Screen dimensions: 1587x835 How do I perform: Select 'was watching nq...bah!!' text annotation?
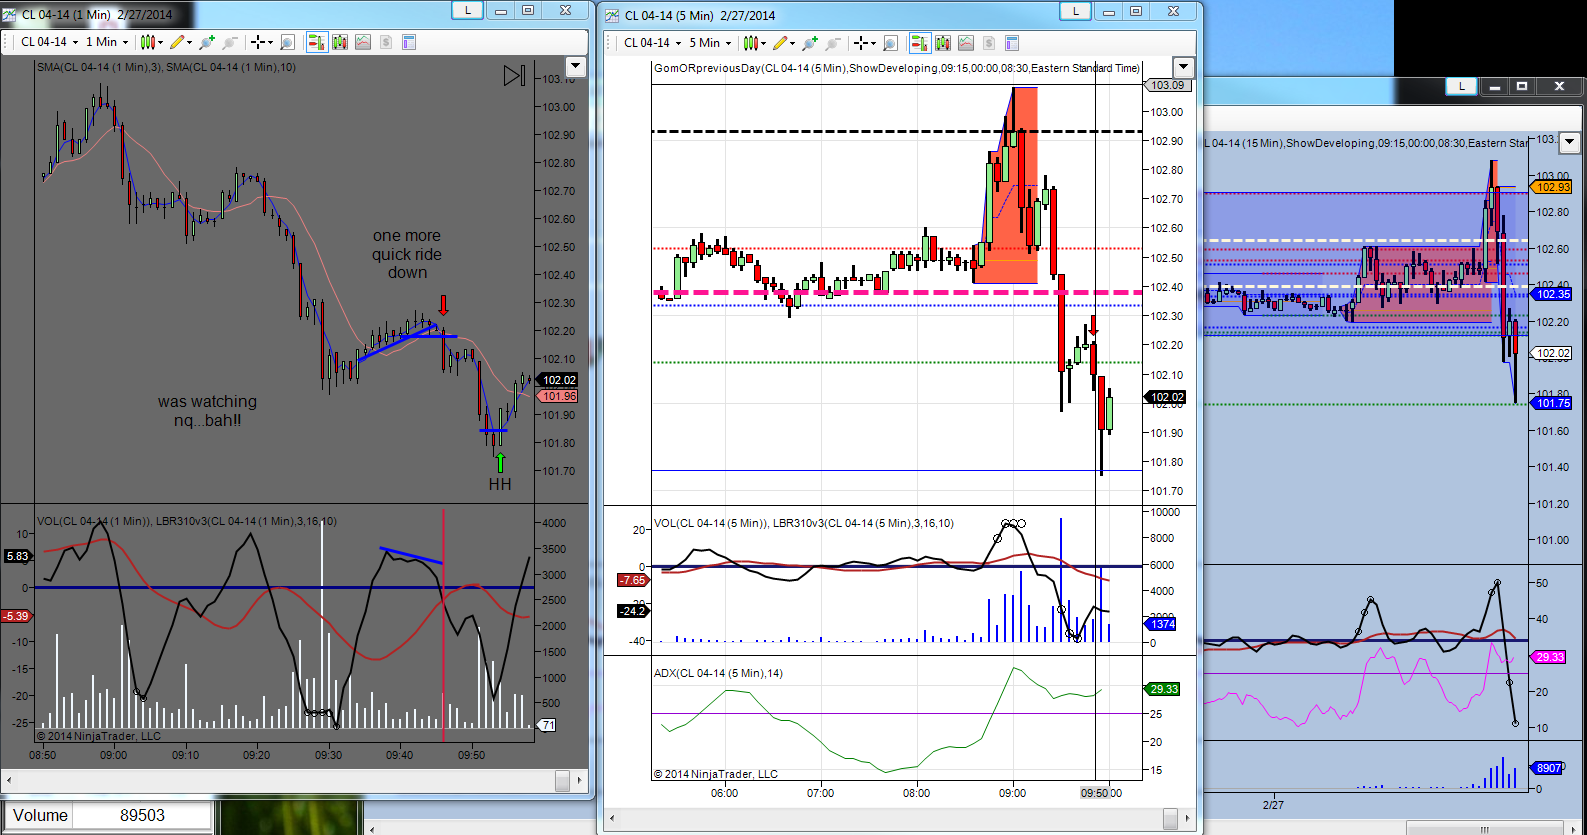pyautogui.click(x=207, y=411)
